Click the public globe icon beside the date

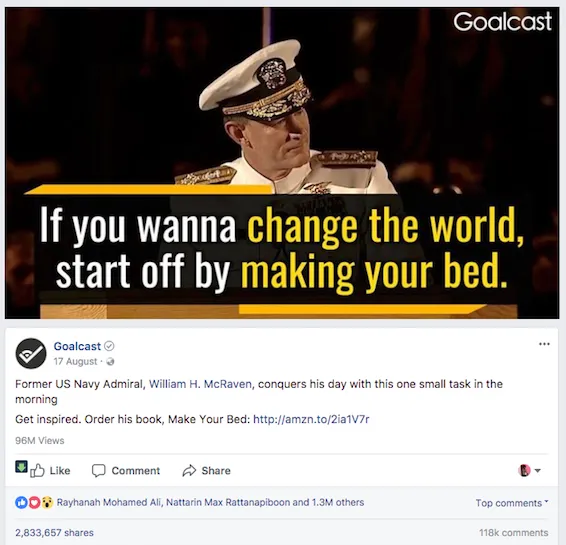pyautogui.click(x=110, y=361)
